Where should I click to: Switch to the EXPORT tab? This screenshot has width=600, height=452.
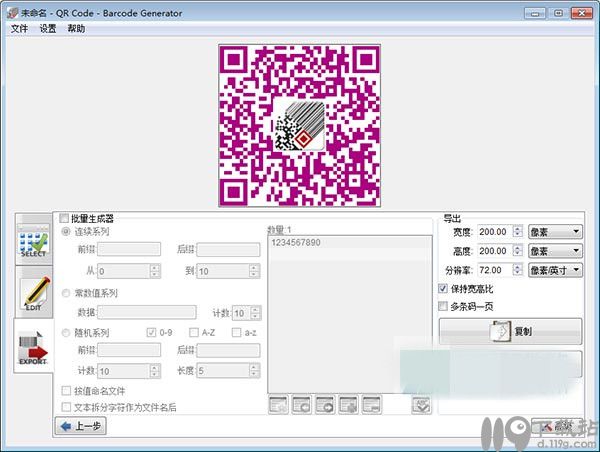pos(34,346)
